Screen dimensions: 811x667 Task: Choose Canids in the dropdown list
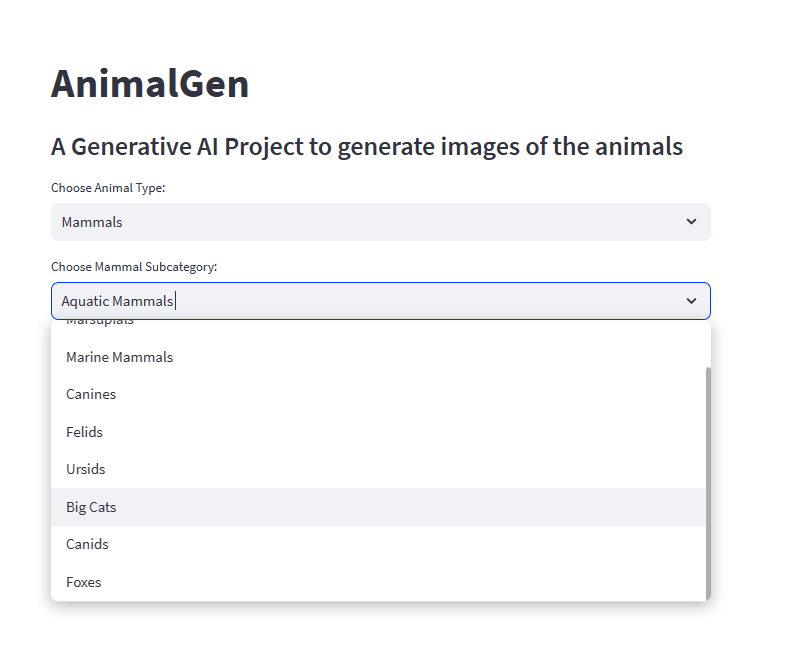click(x=87, y=544)
